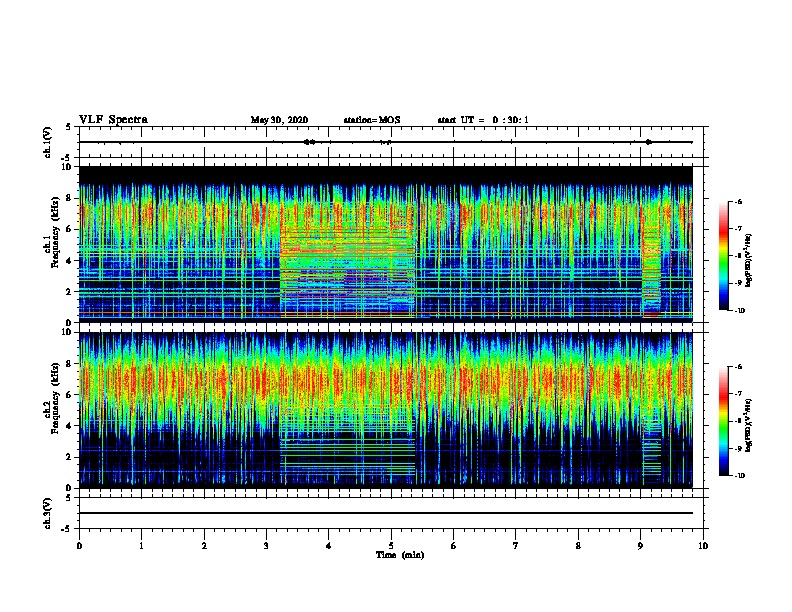
Task: Click the "-10" label on ch.2 colorbar
Action: 739,476
